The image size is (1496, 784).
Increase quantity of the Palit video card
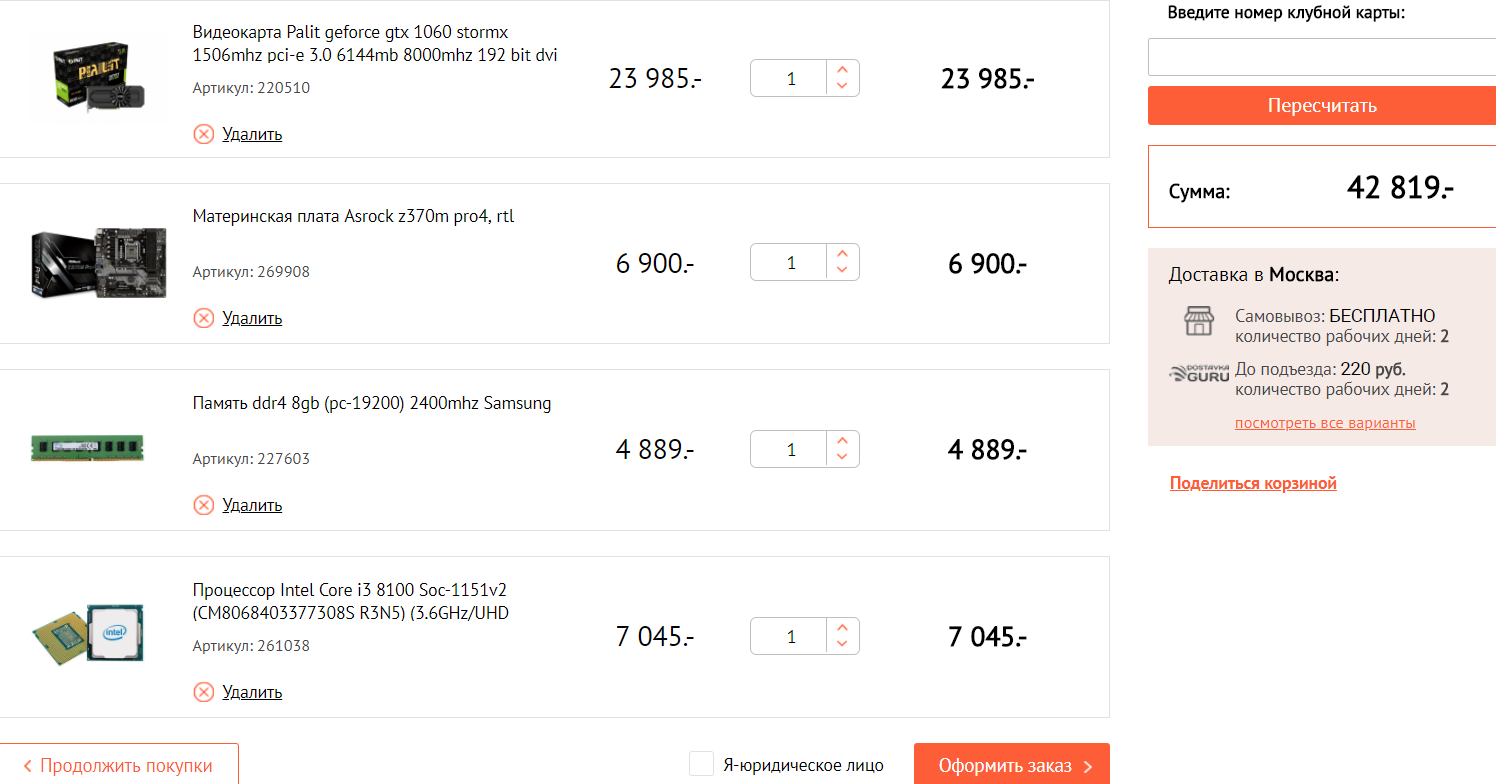pos(842,70)
